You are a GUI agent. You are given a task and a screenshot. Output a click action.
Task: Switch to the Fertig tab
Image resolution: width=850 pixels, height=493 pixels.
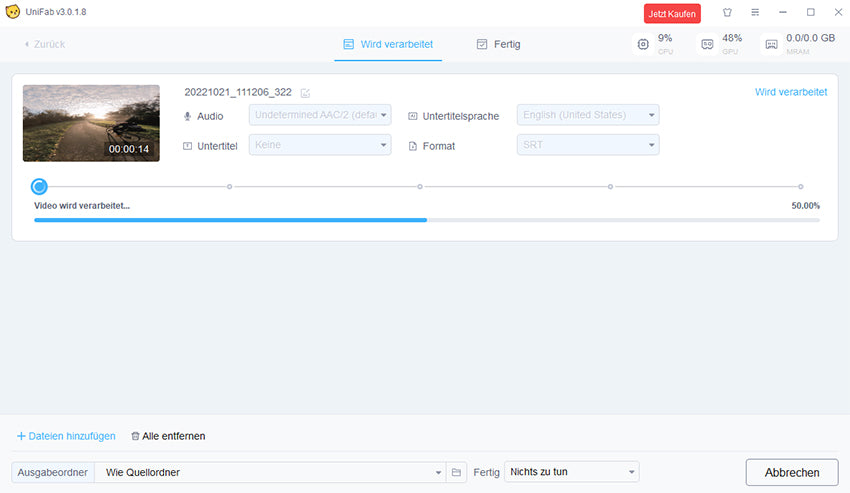coord(498,44)
